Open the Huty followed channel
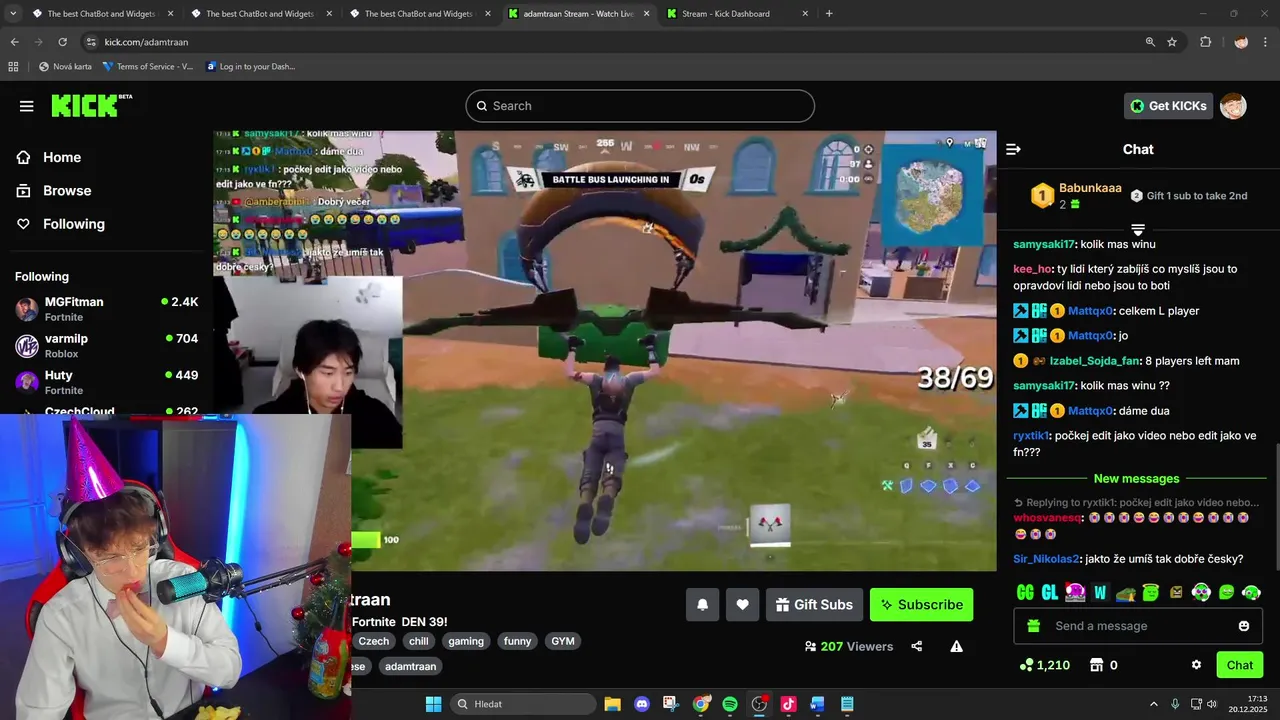 point(106,382)
